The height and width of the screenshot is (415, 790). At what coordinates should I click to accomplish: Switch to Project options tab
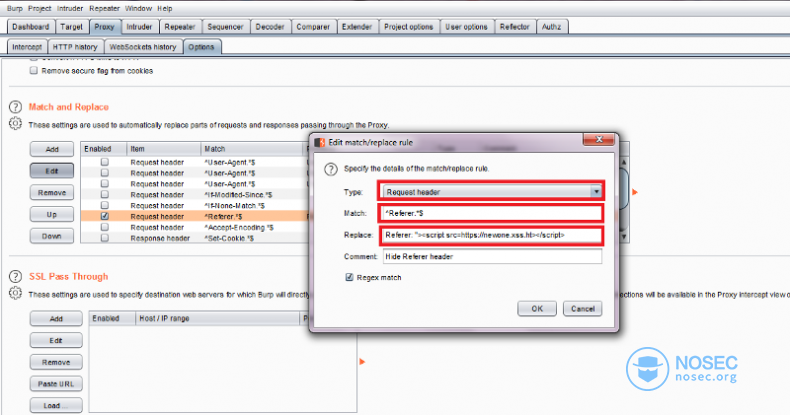[409, 27]
